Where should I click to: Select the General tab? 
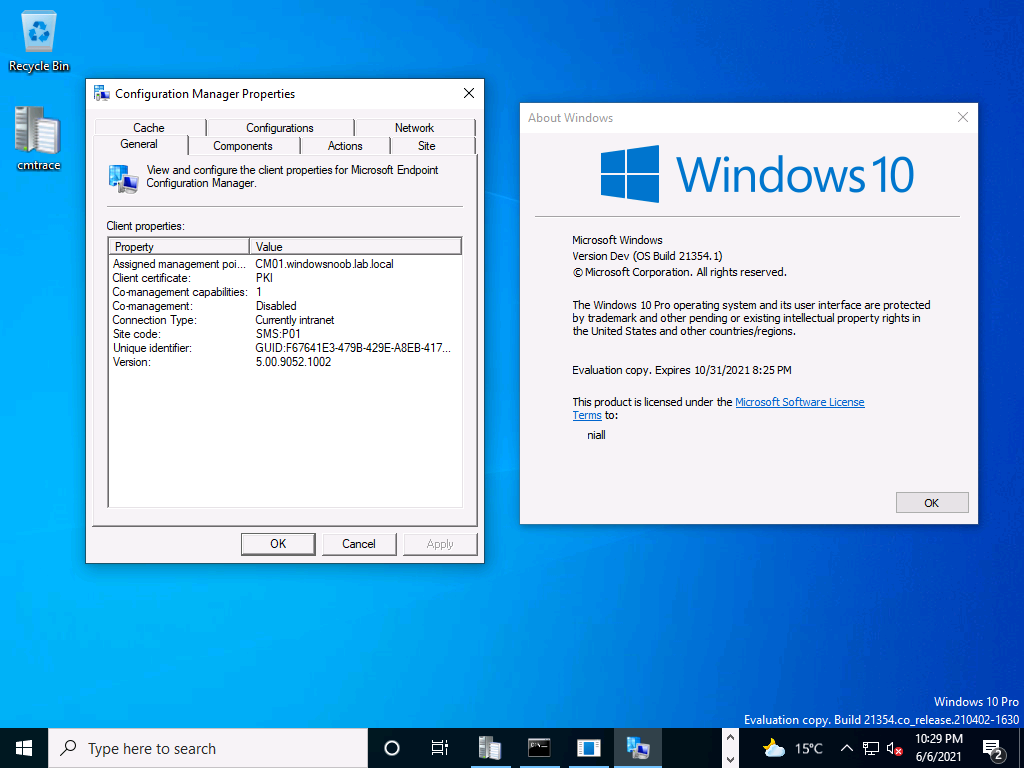tap(139, 144)
